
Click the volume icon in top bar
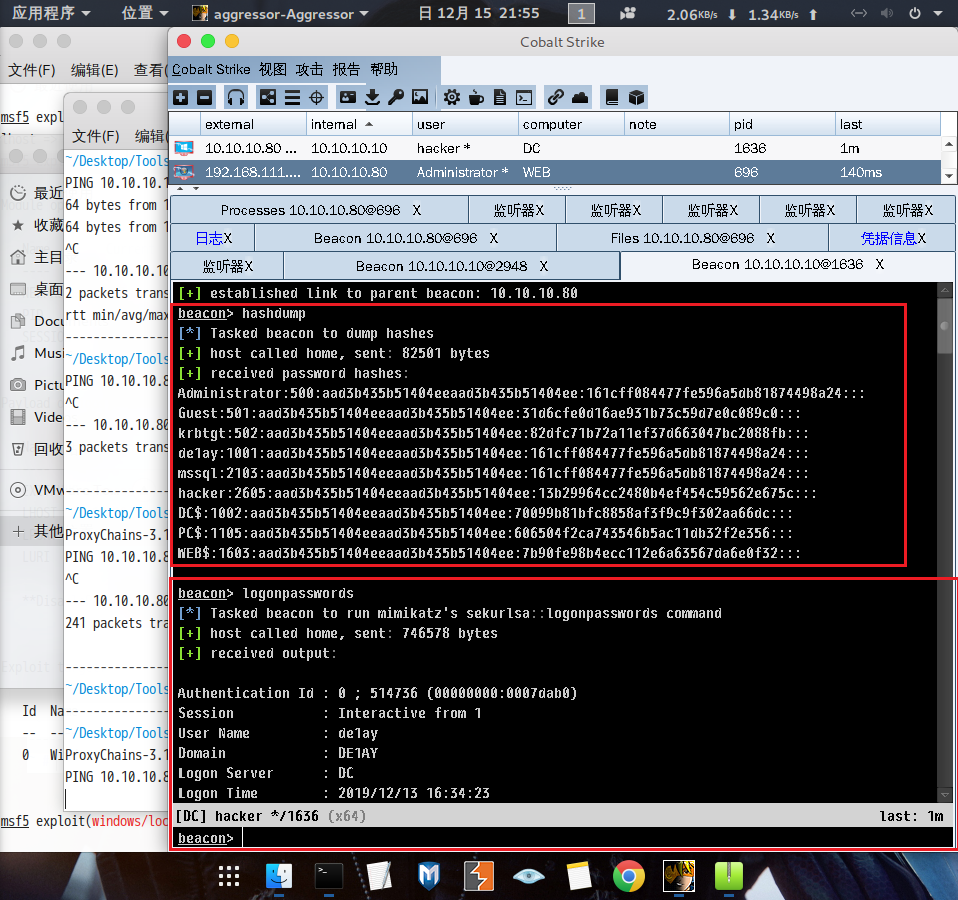pos(887,13)
